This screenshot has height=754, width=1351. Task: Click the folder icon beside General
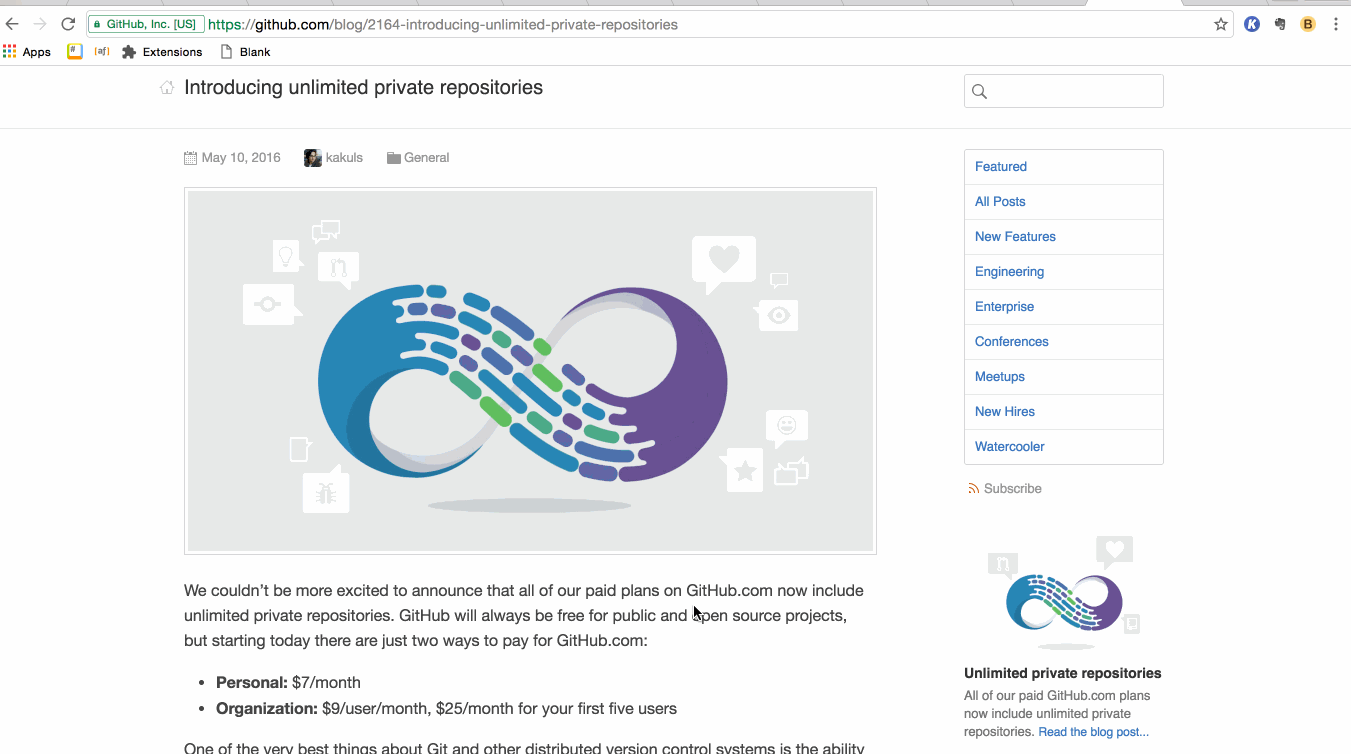(394, 158)
